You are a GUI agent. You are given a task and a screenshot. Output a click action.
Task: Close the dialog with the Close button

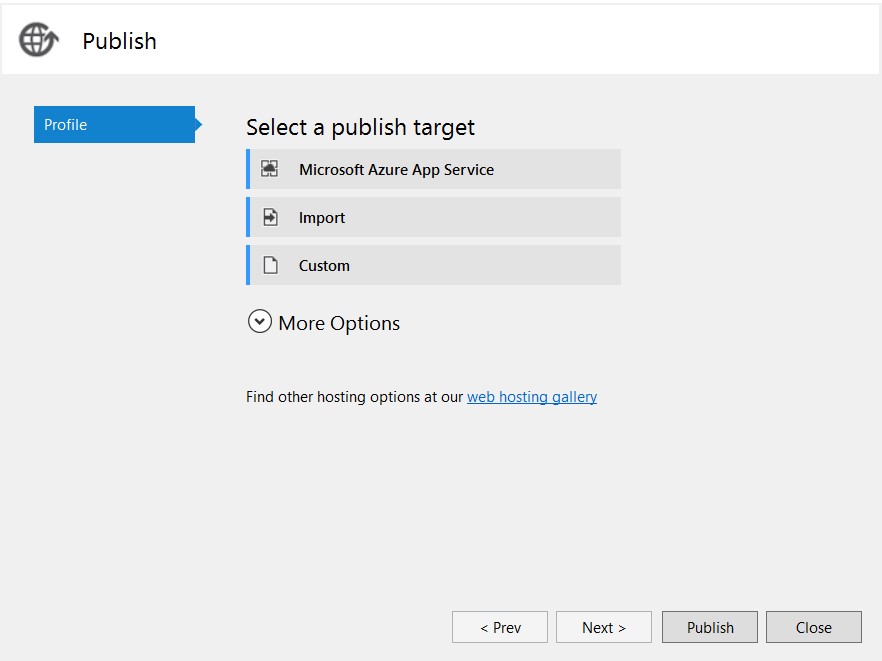[814, 627]
